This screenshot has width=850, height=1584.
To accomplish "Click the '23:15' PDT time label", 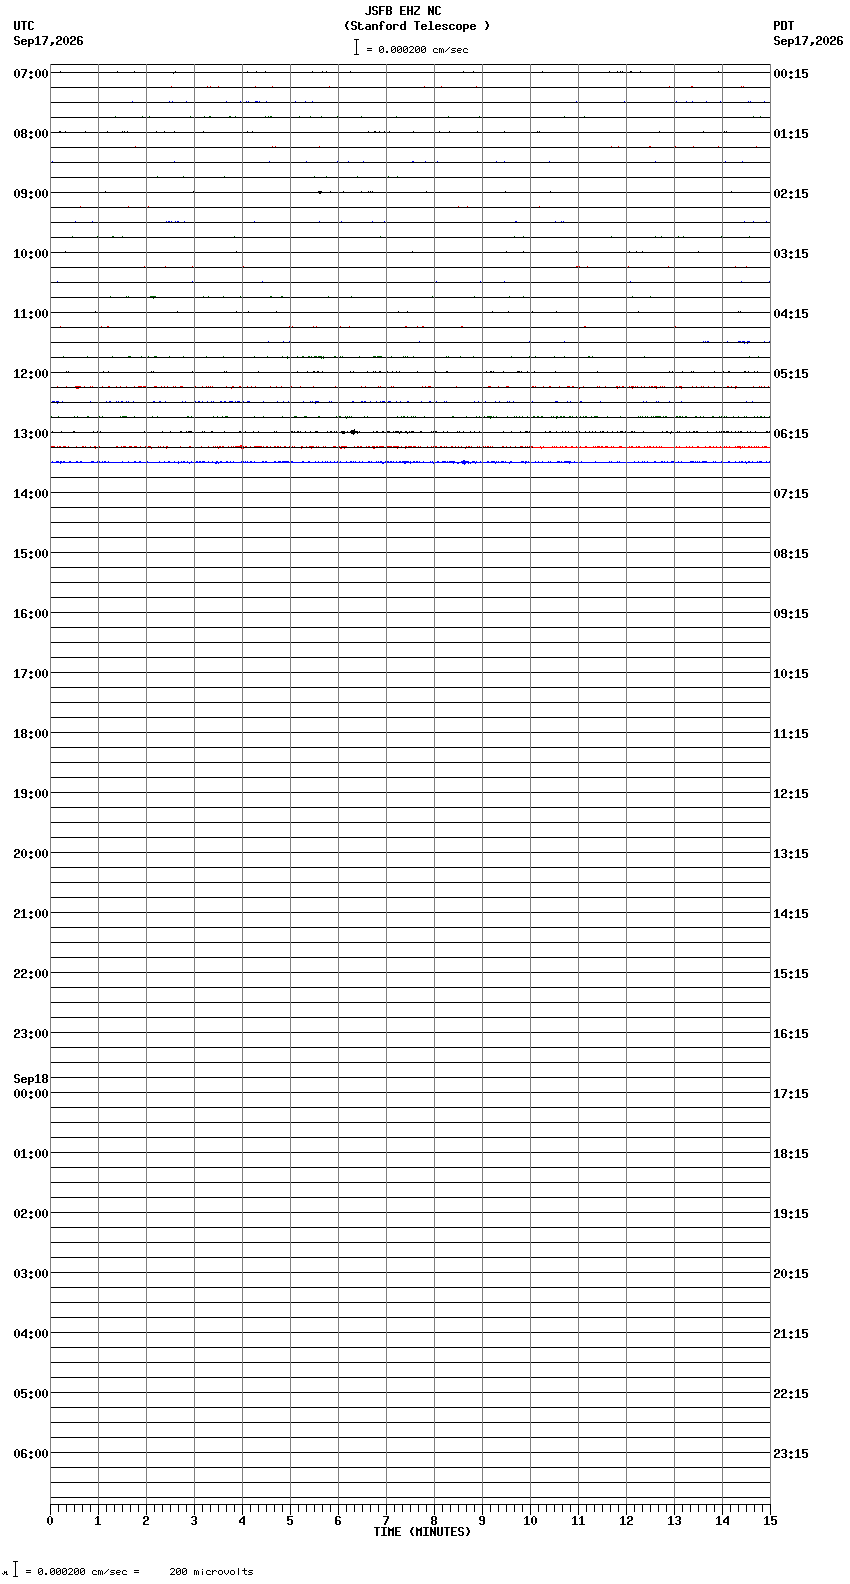I will point(791,1454).
